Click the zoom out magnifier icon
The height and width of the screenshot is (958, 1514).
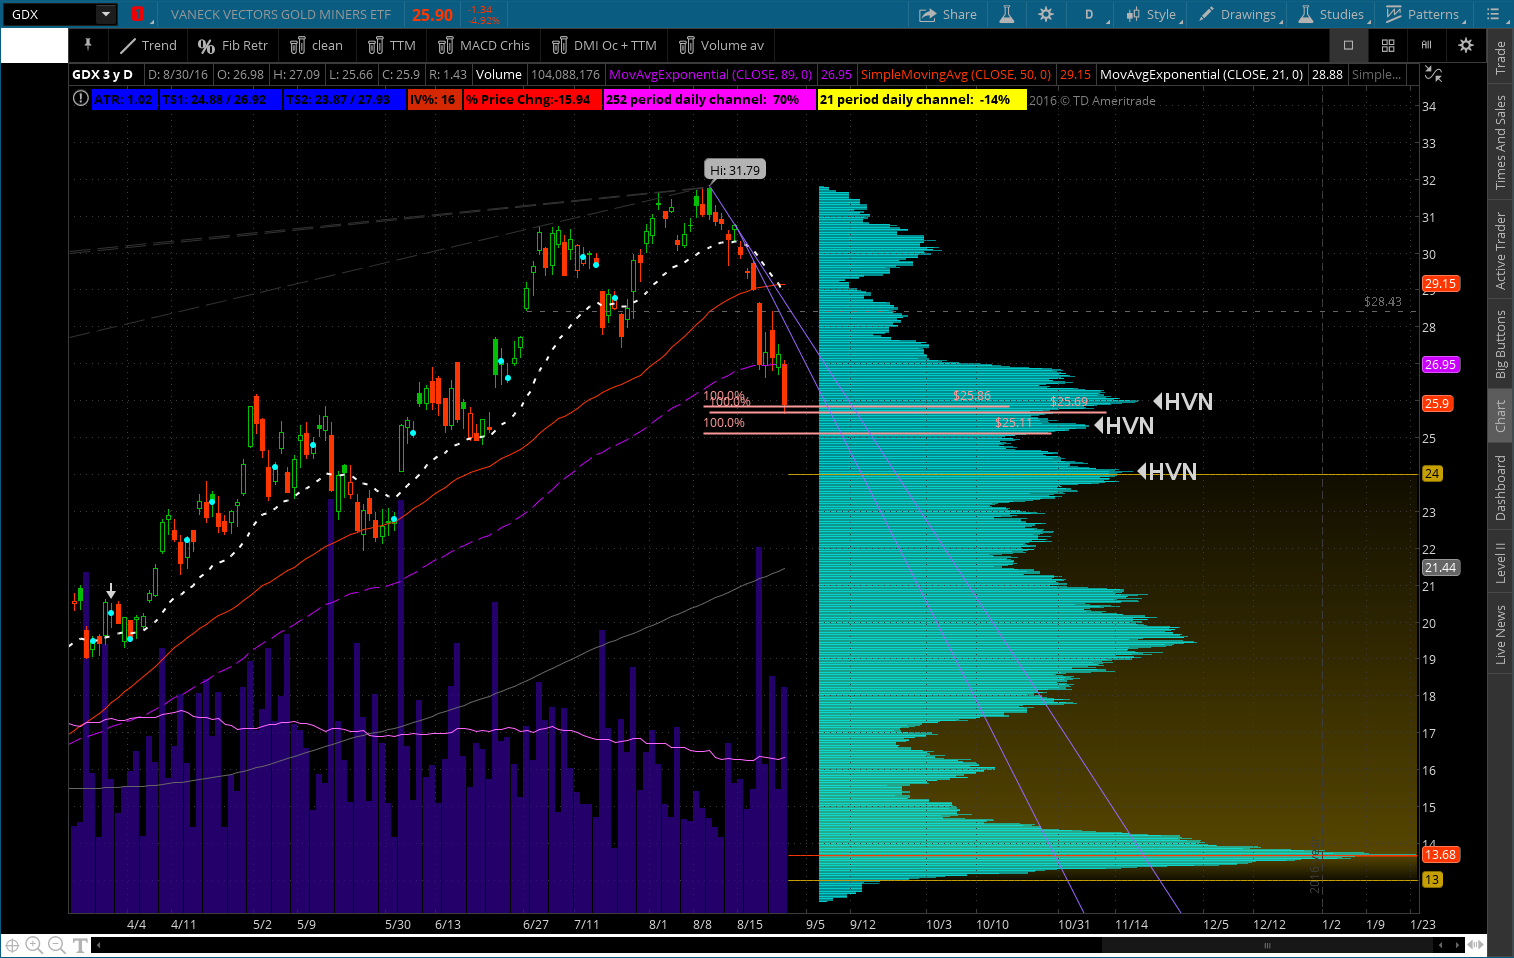(57, 945)
